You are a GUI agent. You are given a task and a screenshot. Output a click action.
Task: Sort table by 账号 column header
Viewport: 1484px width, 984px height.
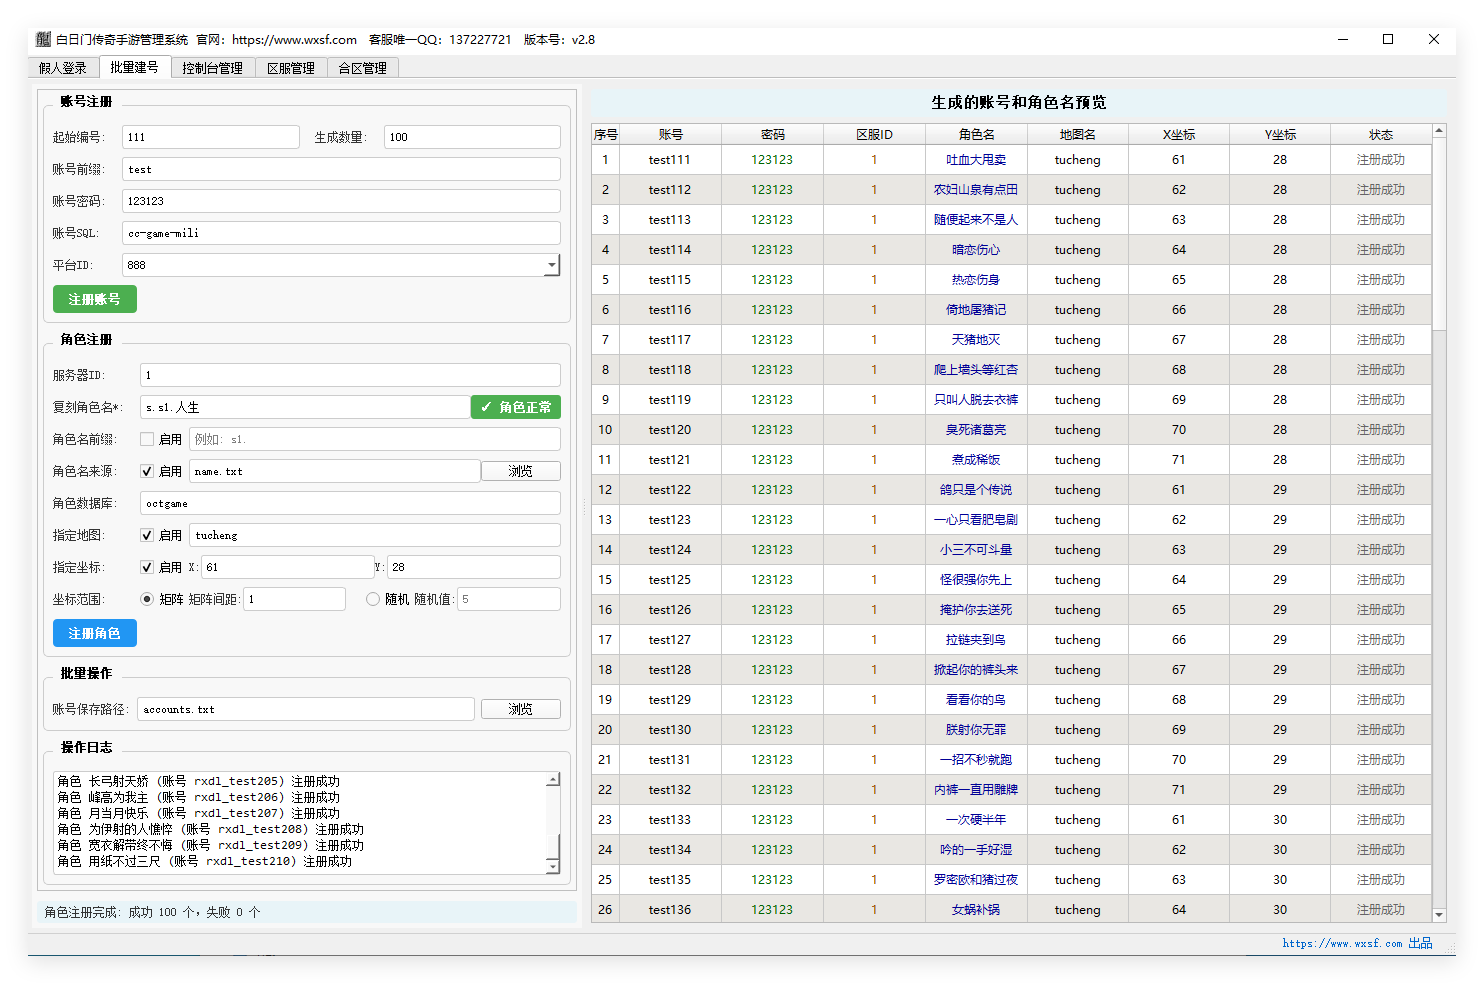(670, 134)
